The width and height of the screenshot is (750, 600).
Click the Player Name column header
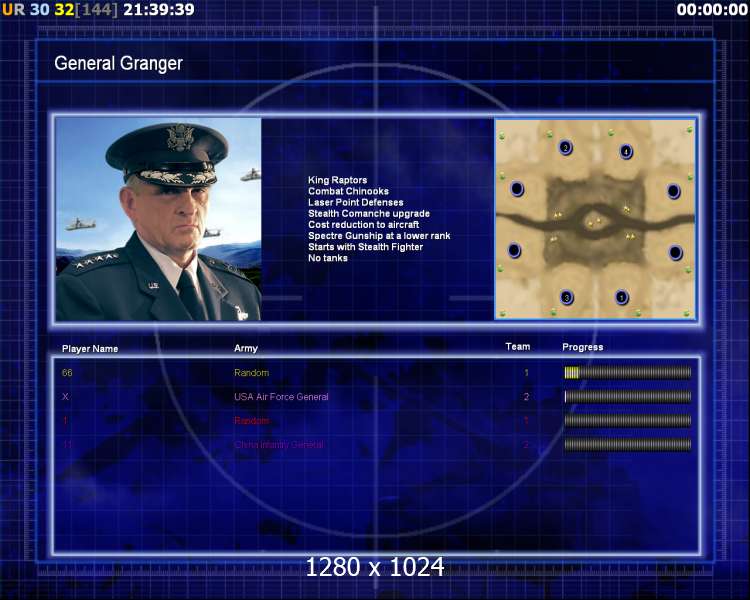[90, 349]
